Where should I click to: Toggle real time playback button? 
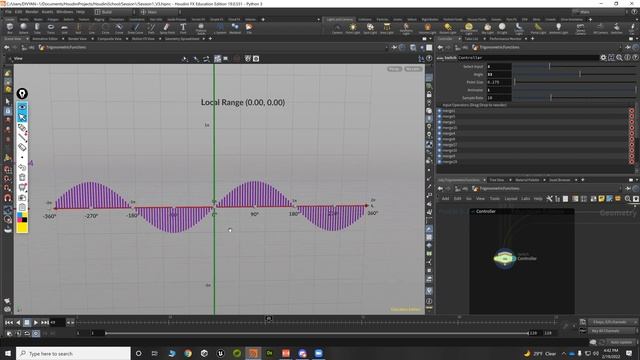(x=36, y=333)
